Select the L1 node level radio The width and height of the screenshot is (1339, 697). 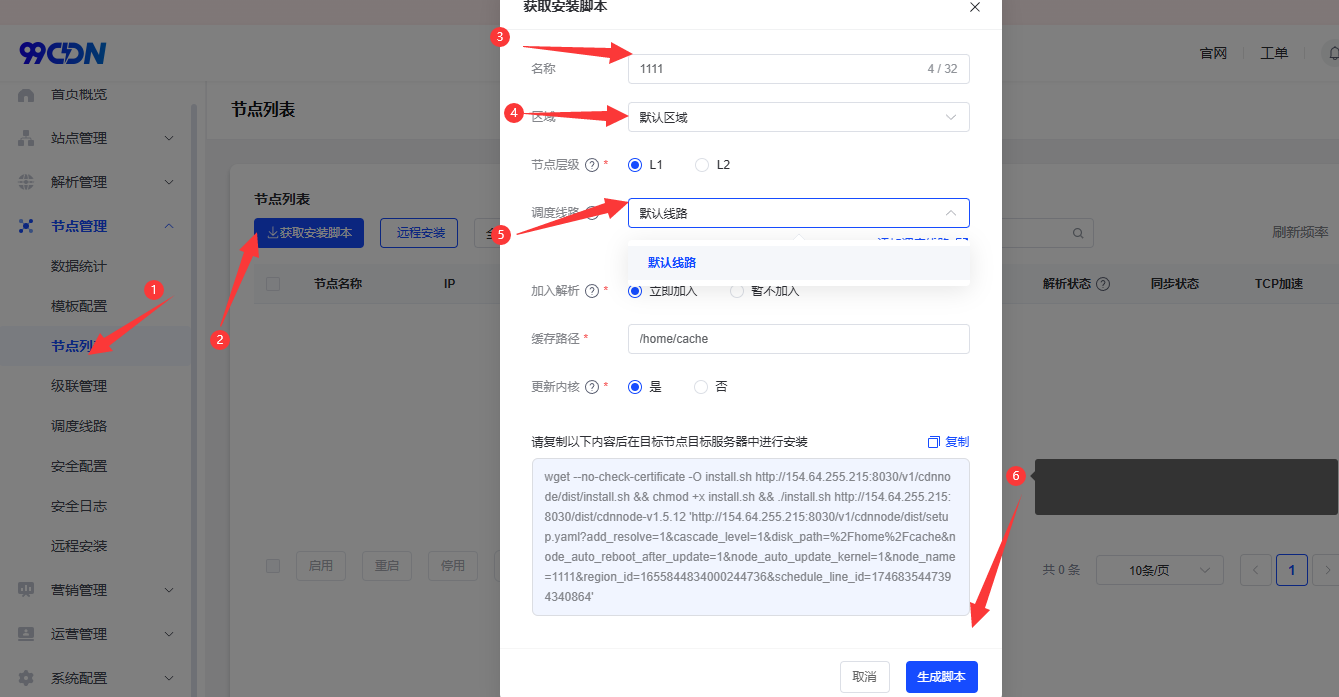point(635,165)
